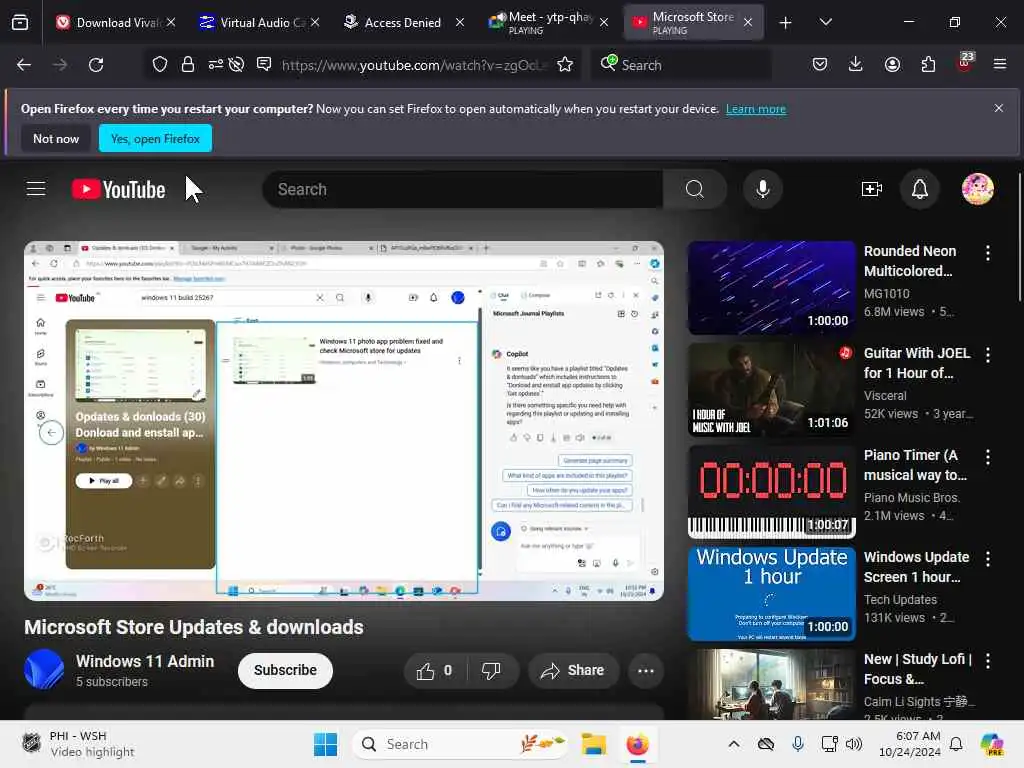Click Not now on Firefox prompt
Screen dimensions: 1024x768
[56, 138]
